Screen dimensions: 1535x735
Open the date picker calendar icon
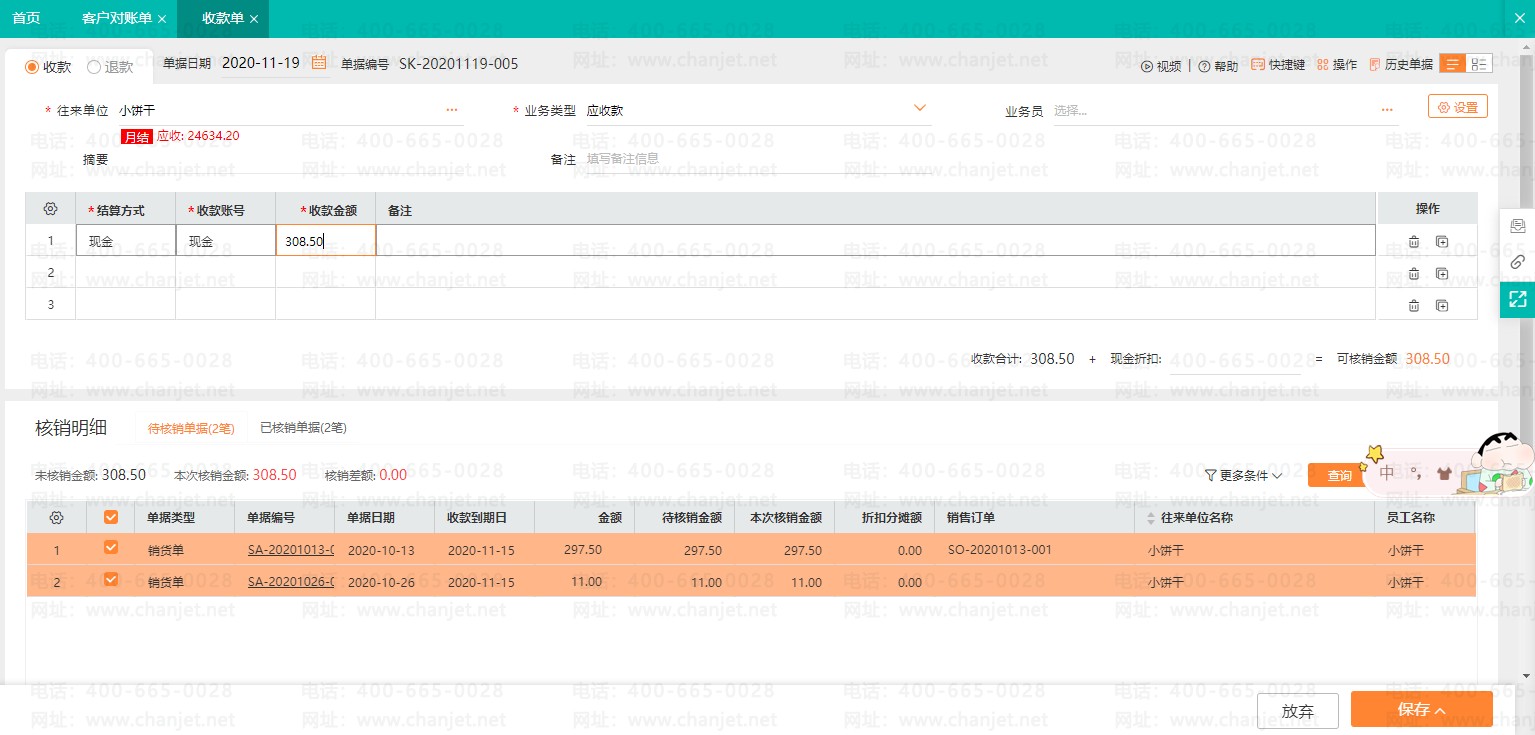(319, 63)
